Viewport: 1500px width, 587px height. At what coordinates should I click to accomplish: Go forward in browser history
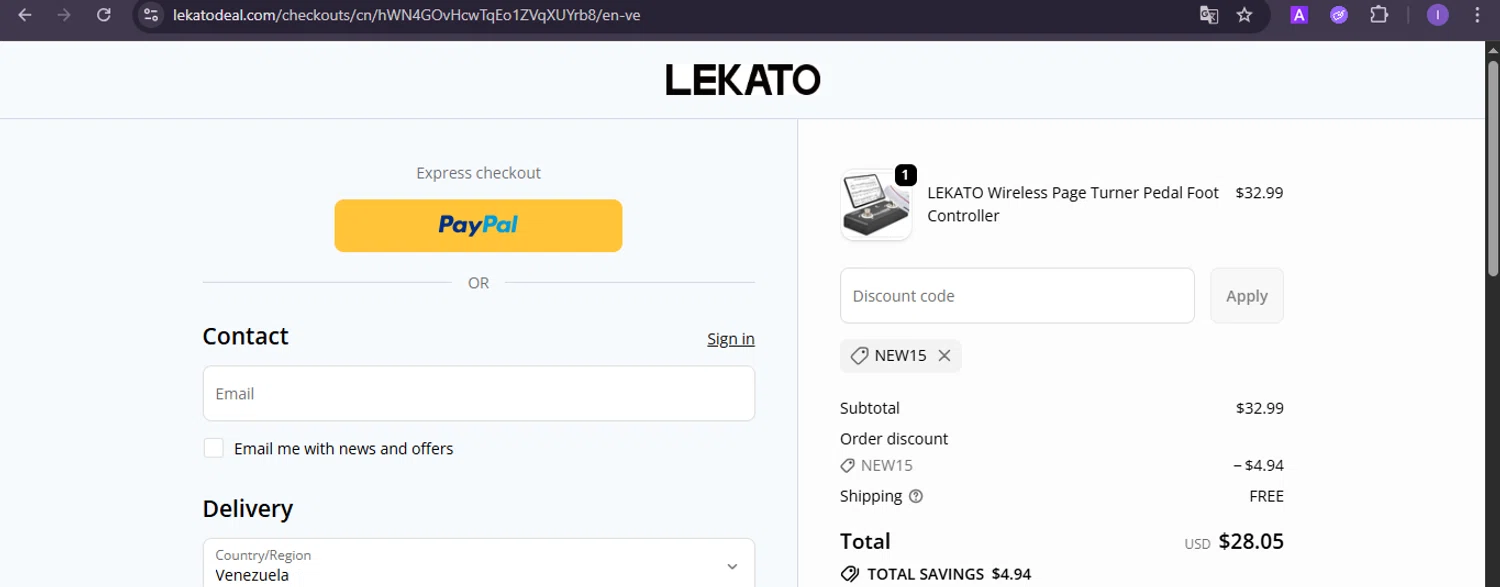click(64, 15)
